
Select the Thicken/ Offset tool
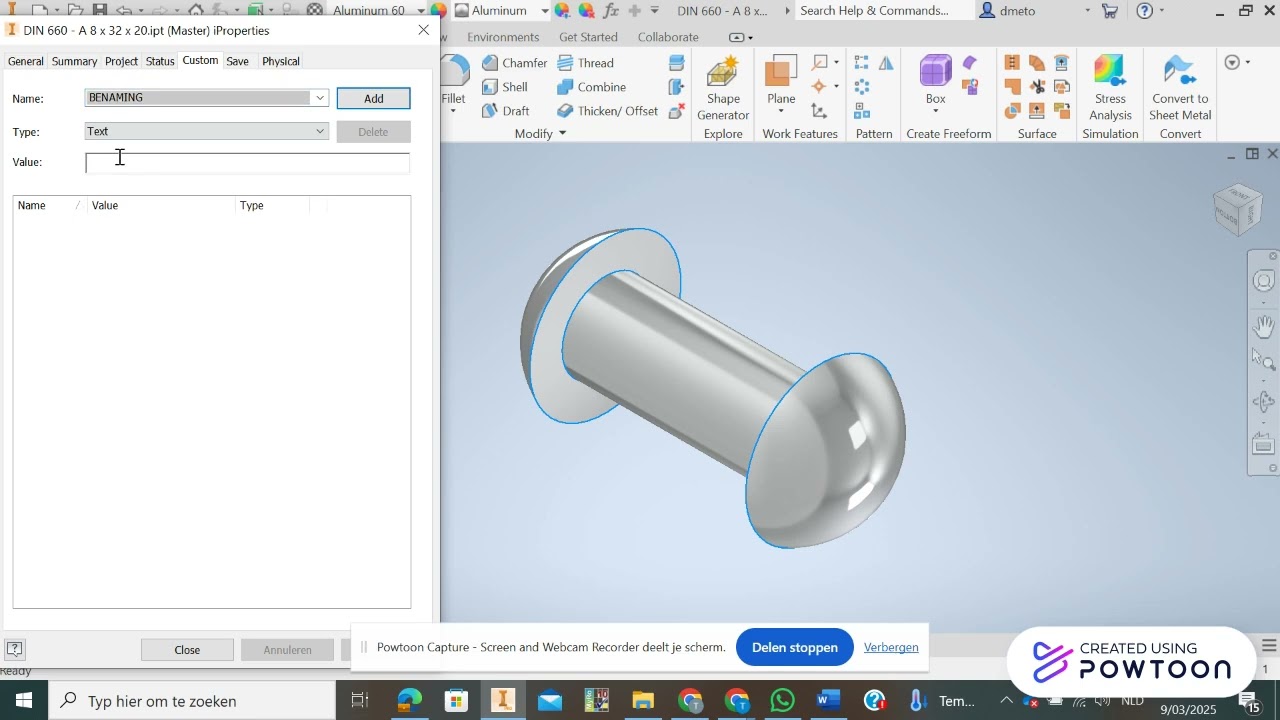(x=607, y=111)
